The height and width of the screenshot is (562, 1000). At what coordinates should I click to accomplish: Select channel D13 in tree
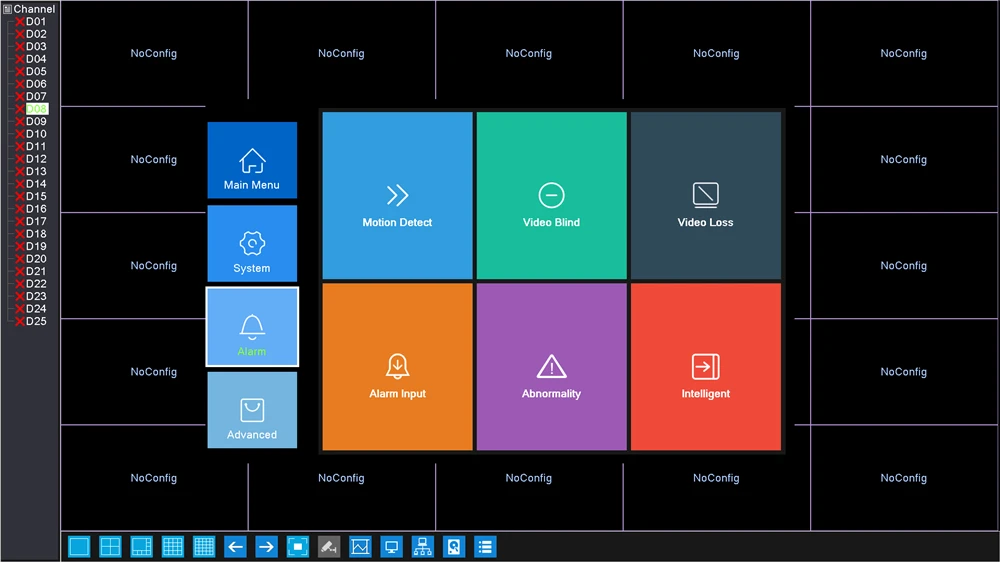pos(36,172)
